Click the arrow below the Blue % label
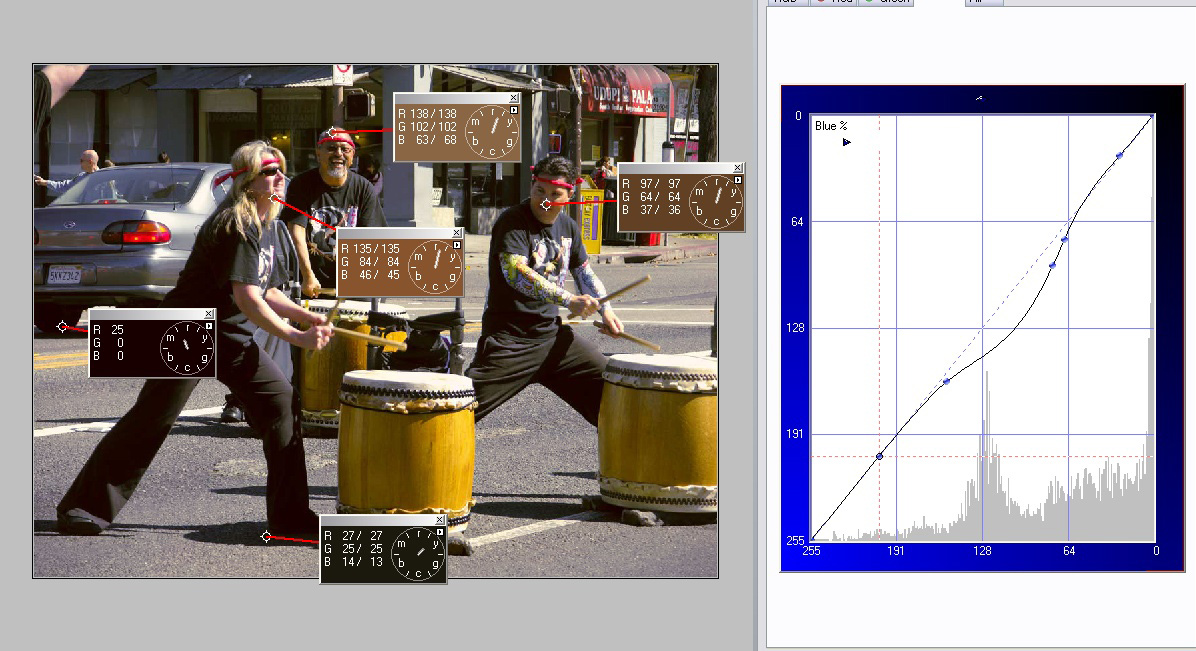This screenshot has height=651, width=1196. point(847,142)
